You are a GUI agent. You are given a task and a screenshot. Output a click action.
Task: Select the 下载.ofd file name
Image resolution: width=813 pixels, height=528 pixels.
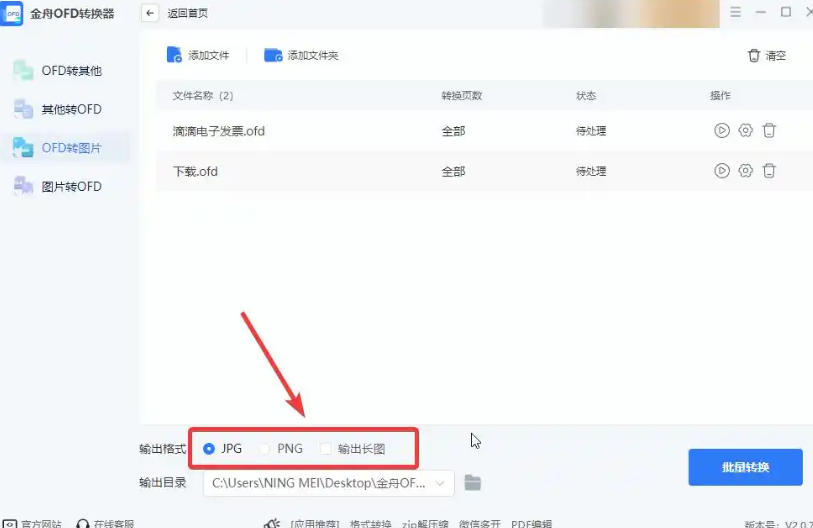195,172
